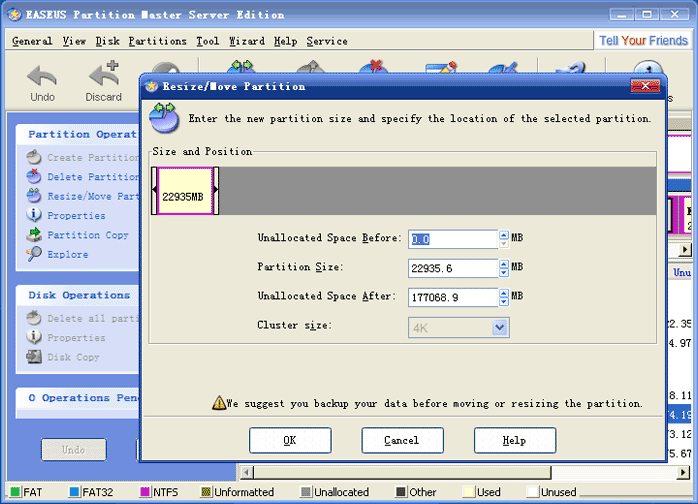Image resolution: width=698 pixels, height=504 pixels.
Task: Open the Wizard menu
Action: pos(247,41)
